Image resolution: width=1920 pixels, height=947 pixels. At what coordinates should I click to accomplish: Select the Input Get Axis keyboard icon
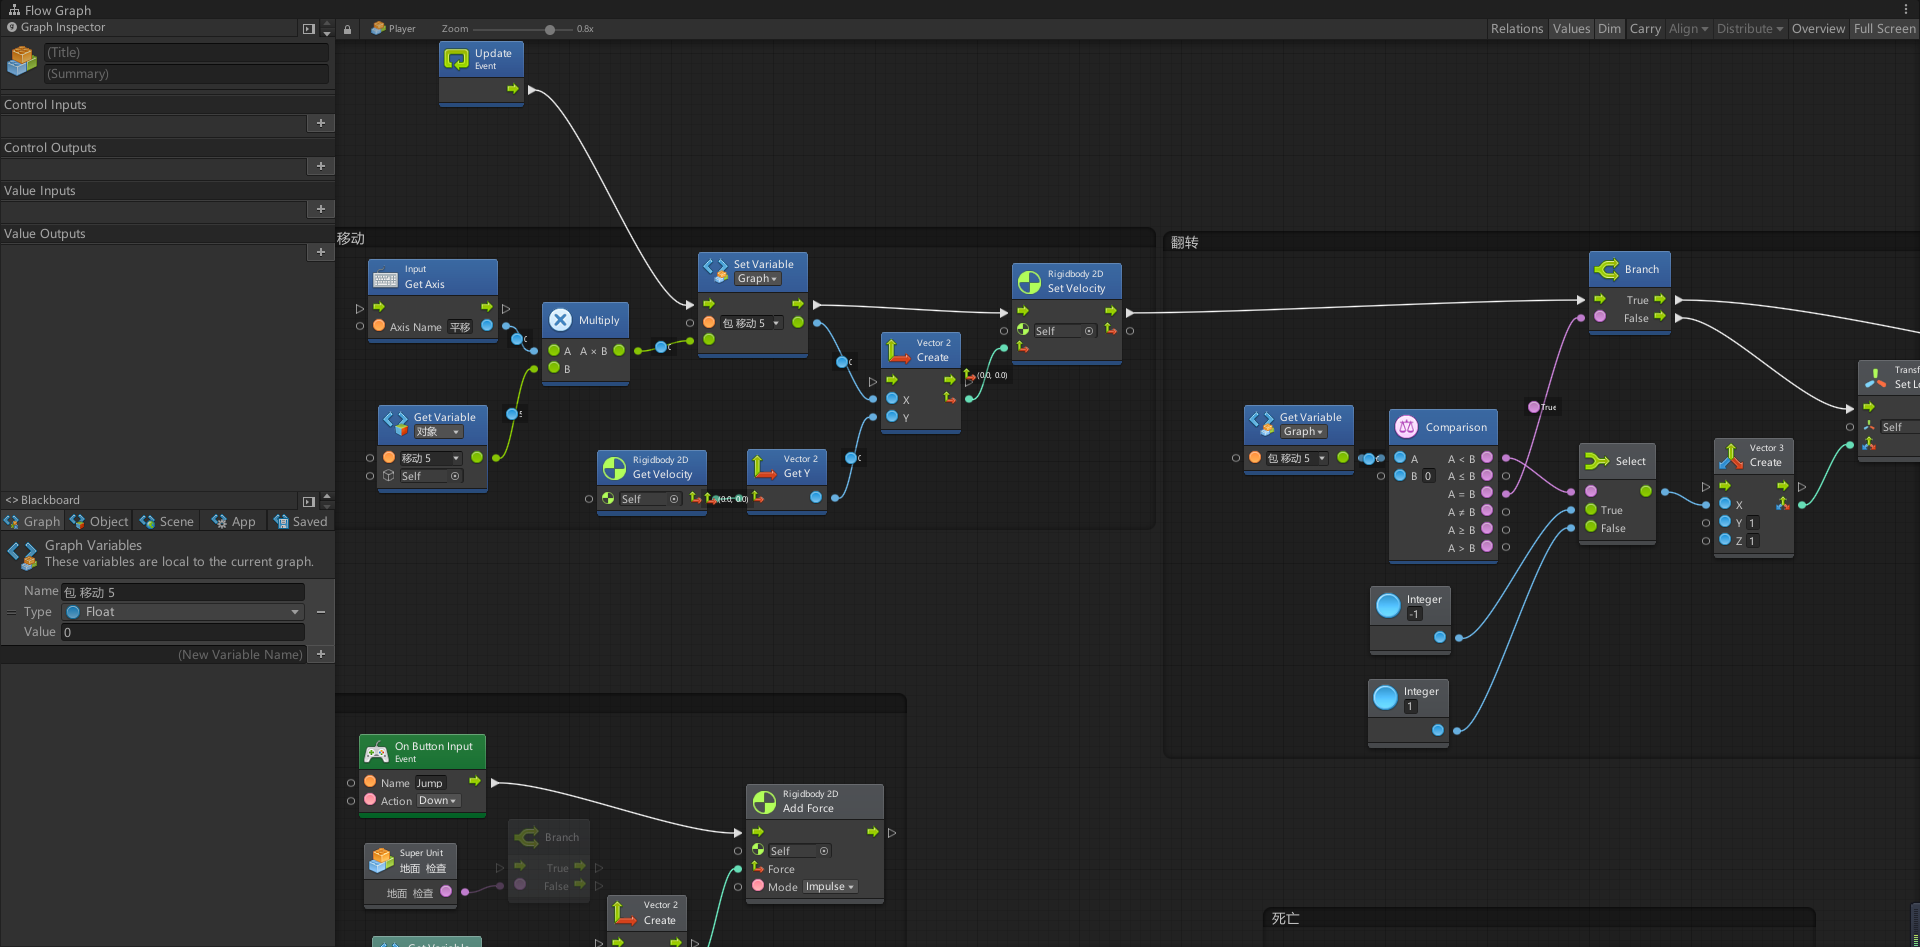tap(385, 277)
